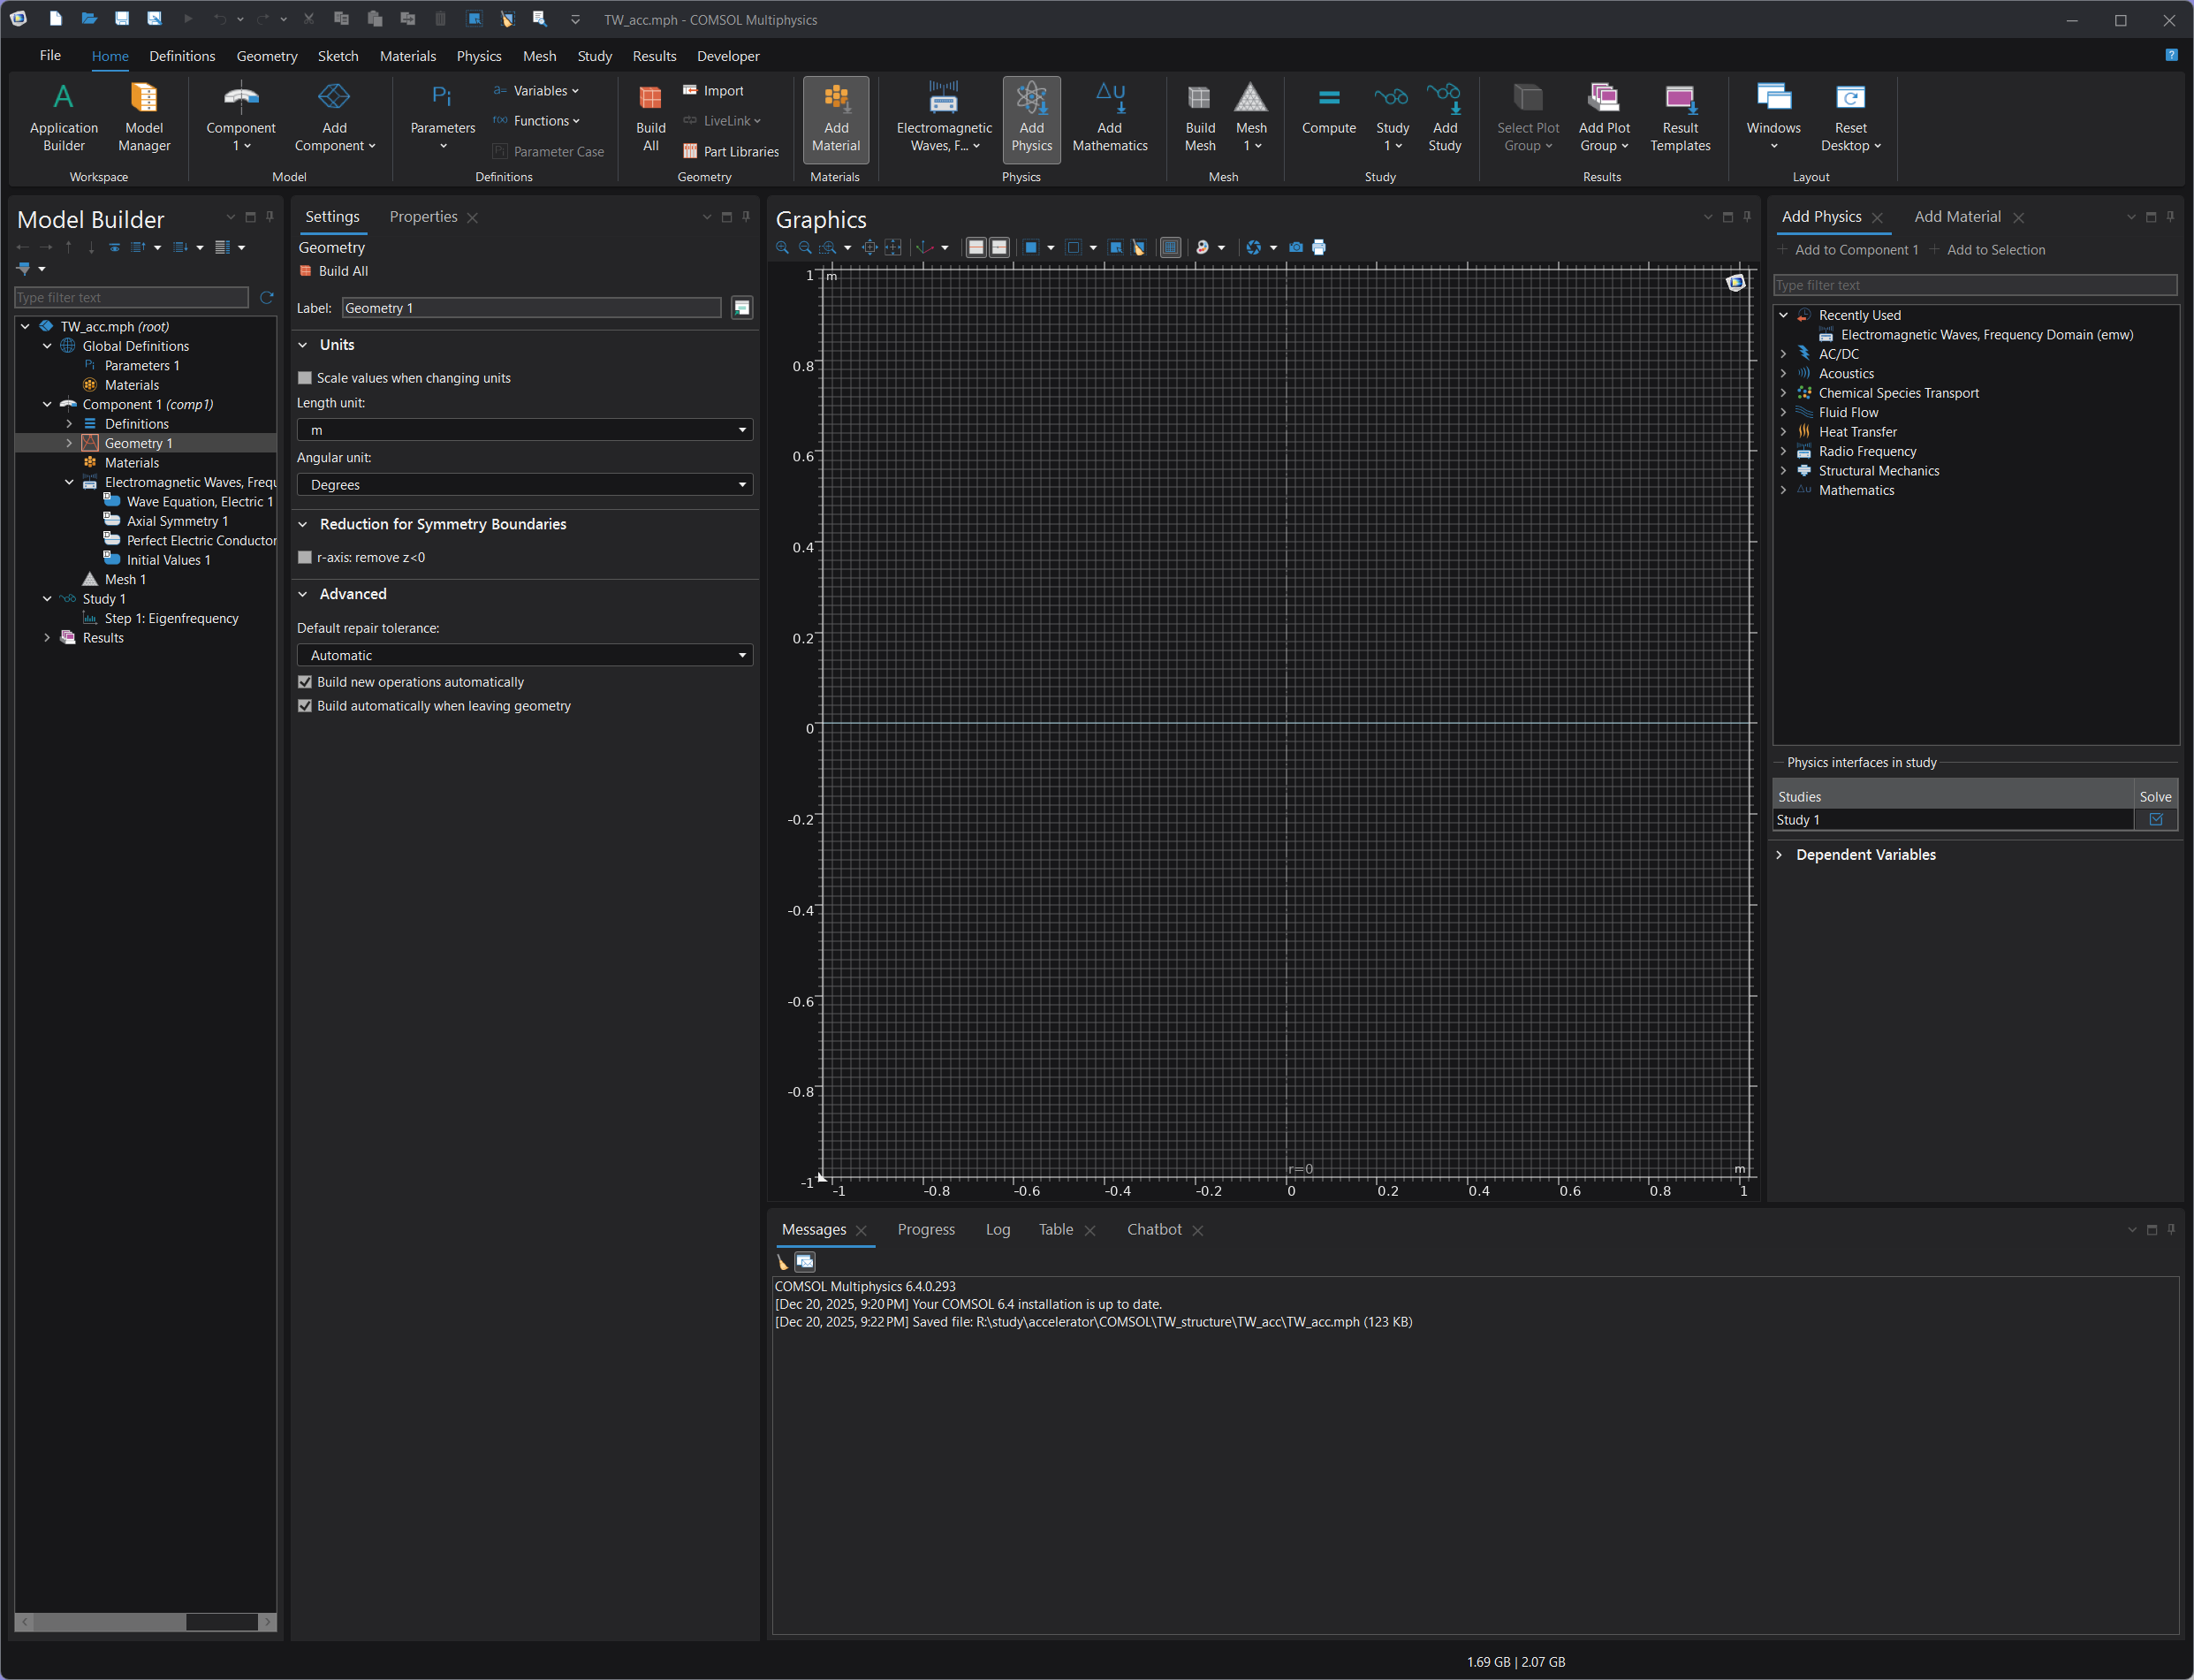
Task: Switch to the Add Material tab
Action: pos(1956,217)
